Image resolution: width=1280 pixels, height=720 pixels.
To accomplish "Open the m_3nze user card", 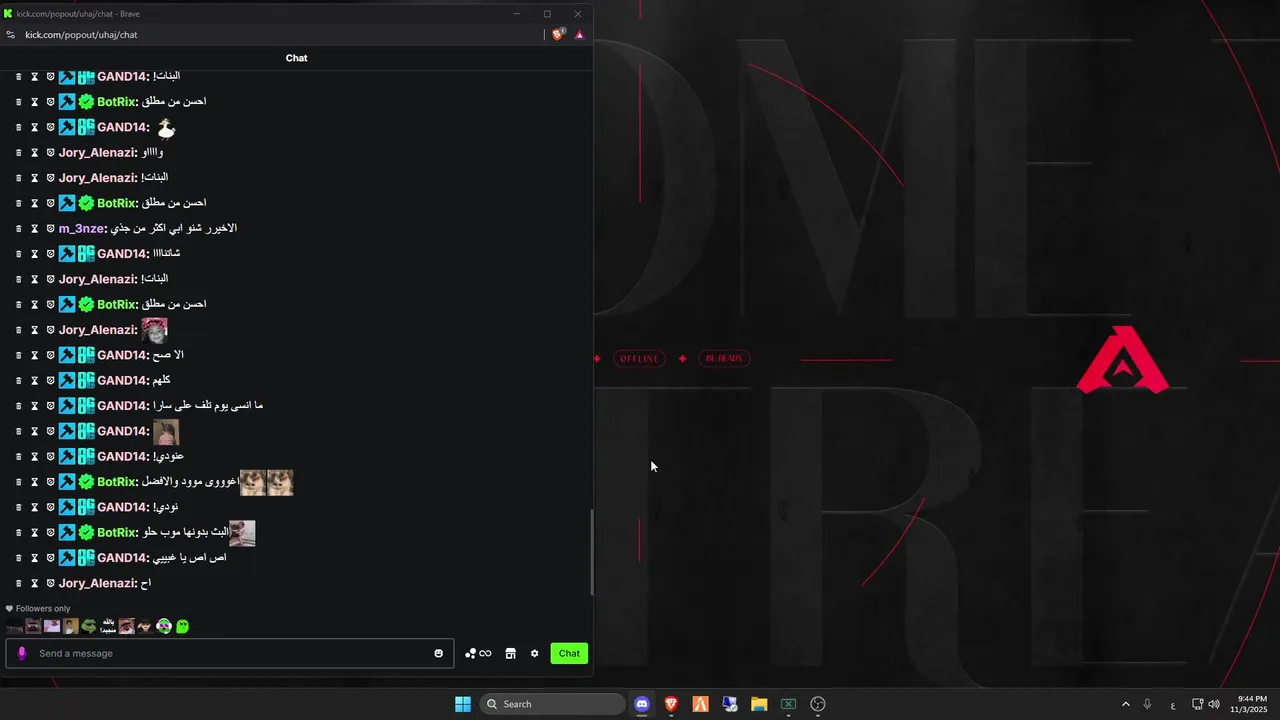I will 81,229.
